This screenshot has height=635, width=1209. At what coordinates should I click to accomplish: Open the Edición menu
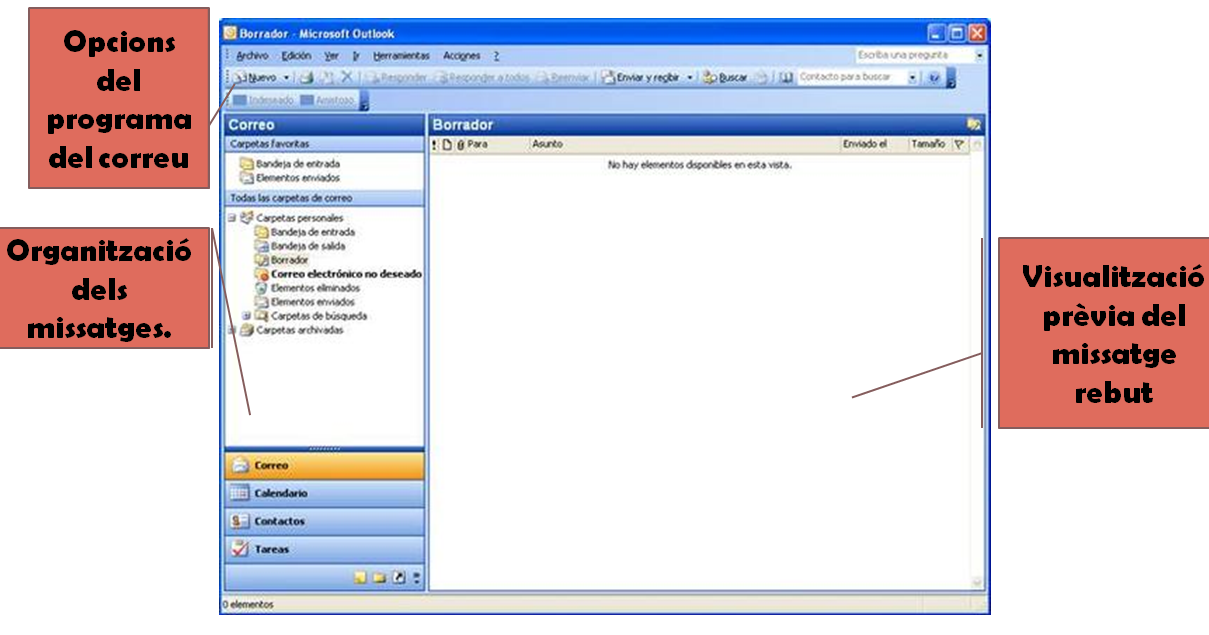coord(296,56)
